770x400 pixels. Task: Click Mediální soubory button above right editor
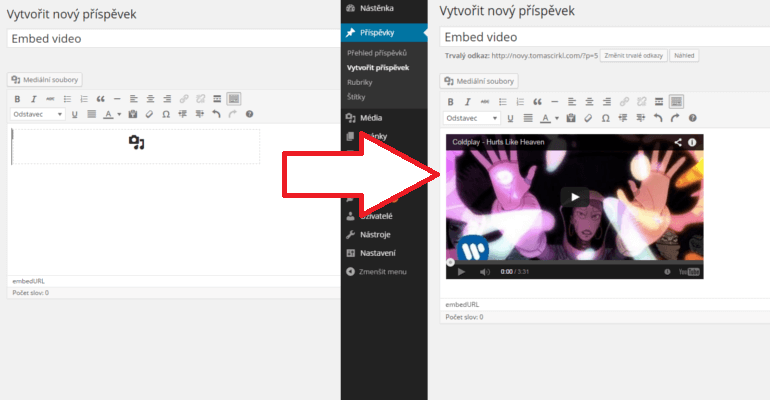coord(479,81)
